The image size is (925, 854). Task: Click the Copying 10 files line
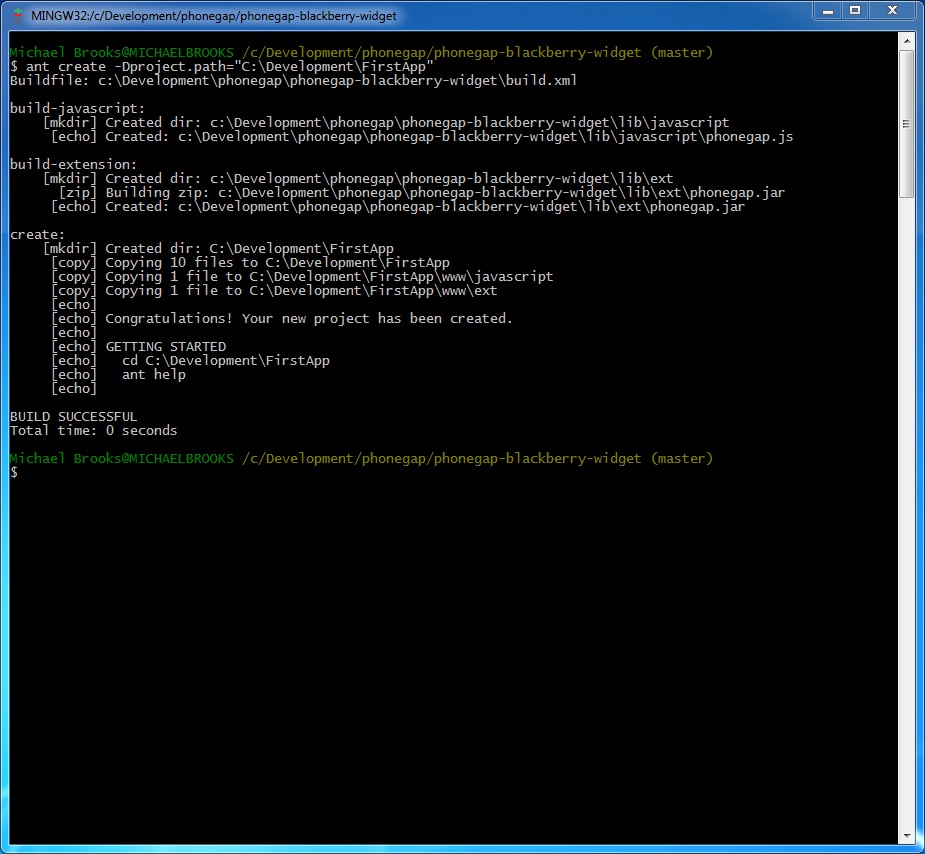[250, 263]
